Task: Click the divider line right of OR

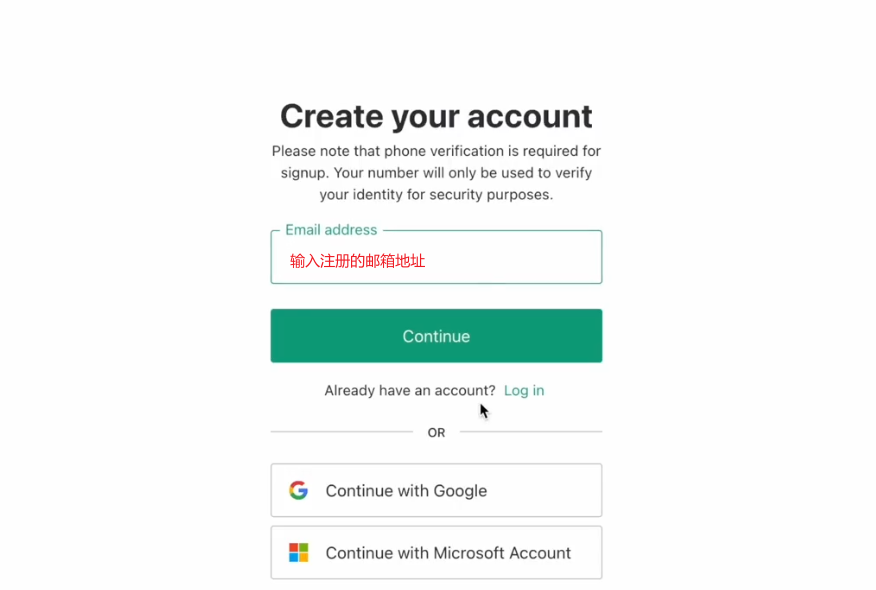Action: click(x=531, y=432)
